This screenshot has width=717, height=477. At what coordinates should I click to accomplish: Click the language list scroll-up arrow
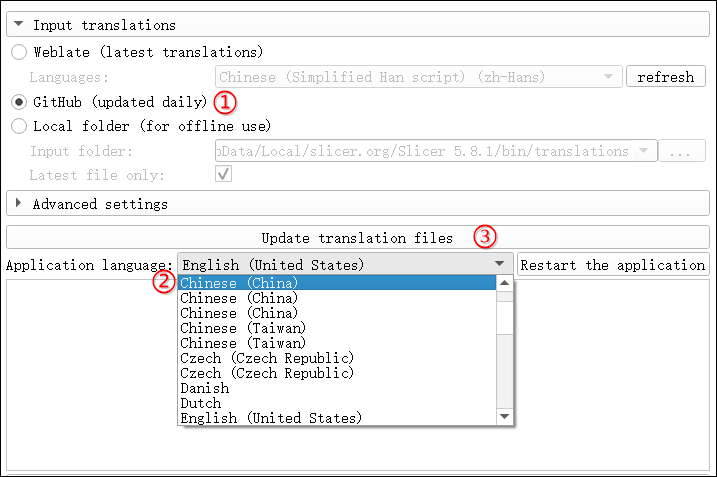(505, 283)
